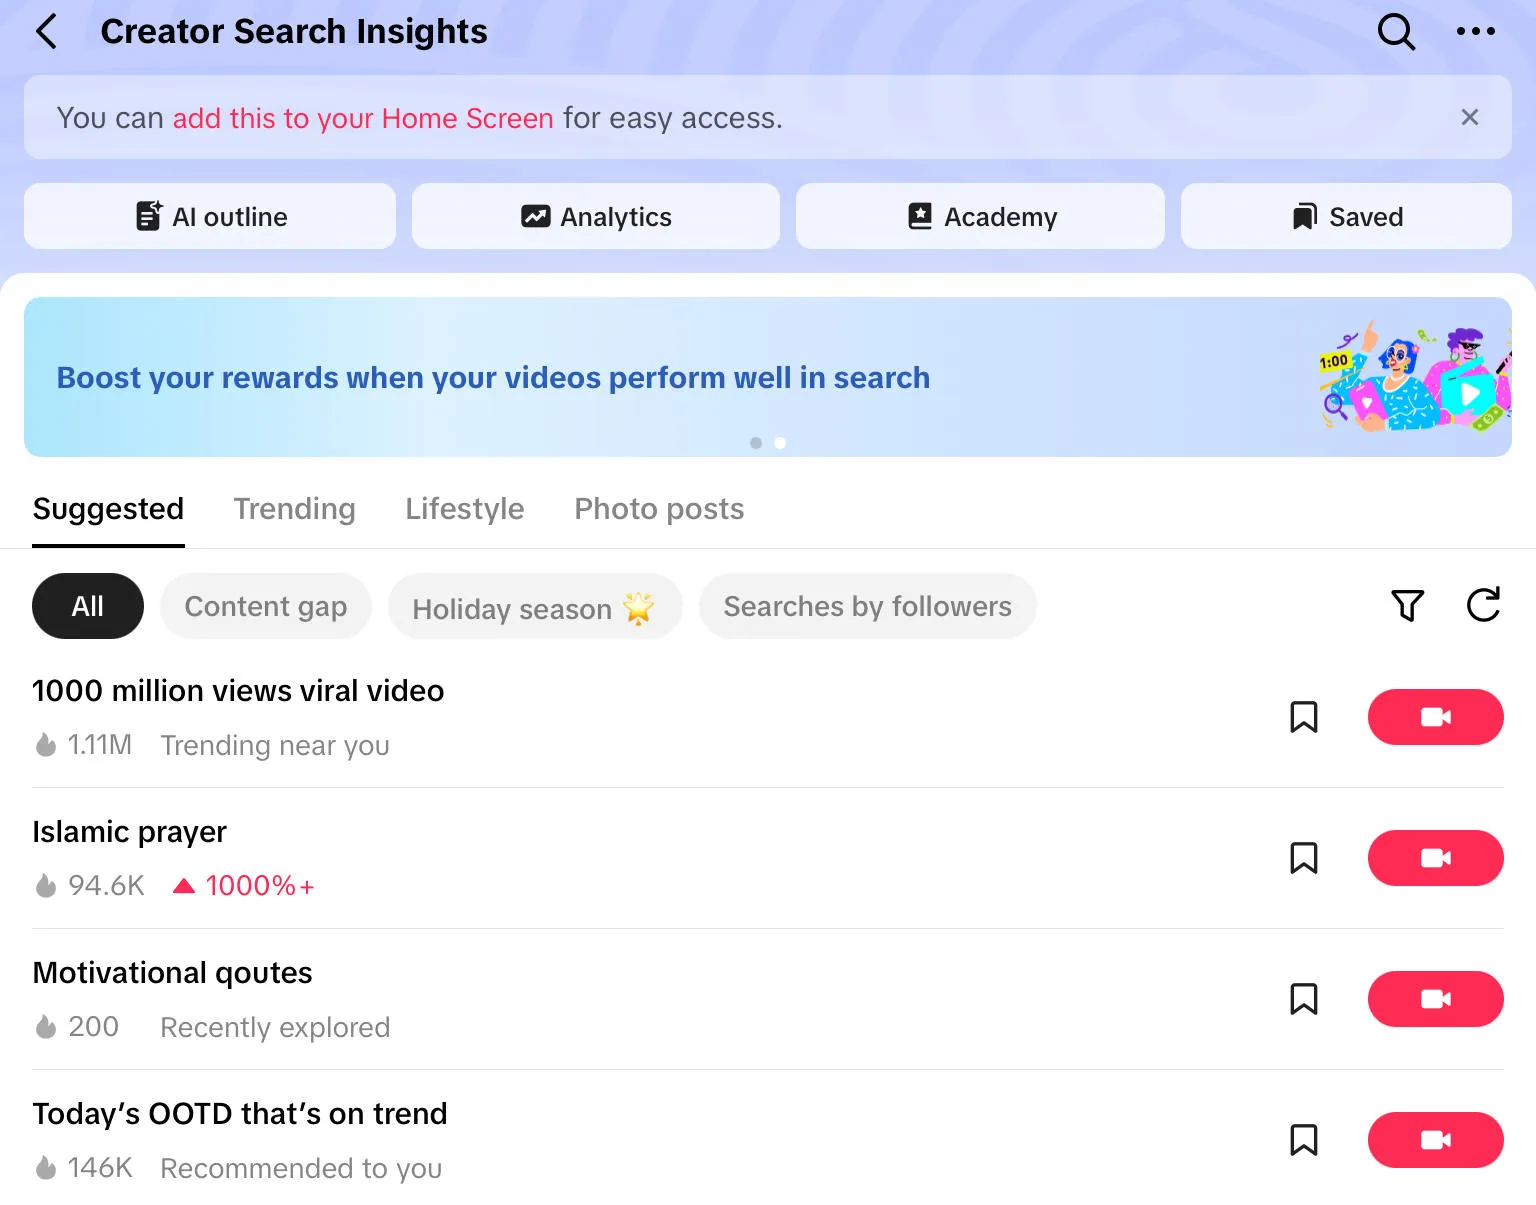
Task: Refresh the suggested topics list
Action: (1483, 605)
